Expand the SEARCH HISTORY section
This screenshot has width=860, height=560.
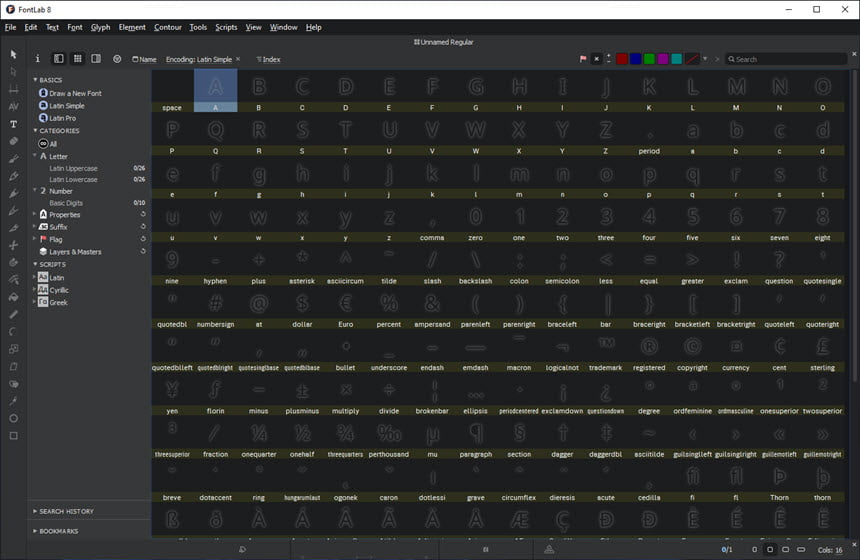click(35, 511)
